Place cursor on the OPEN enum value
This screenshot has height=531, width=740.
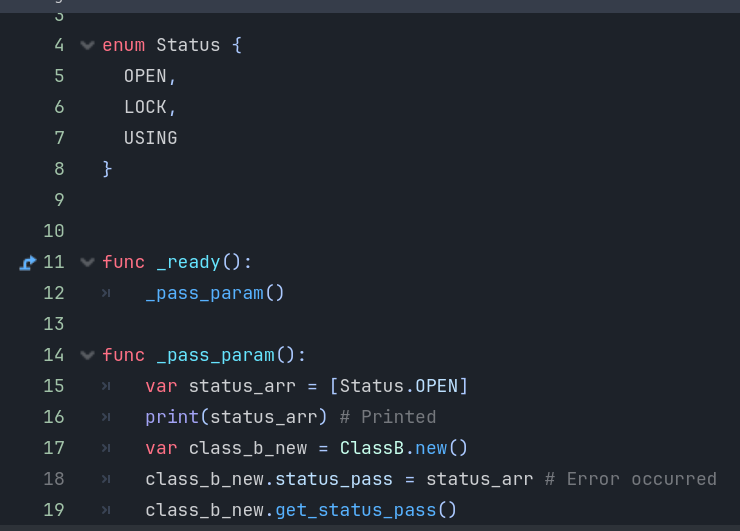coord(145,76)
